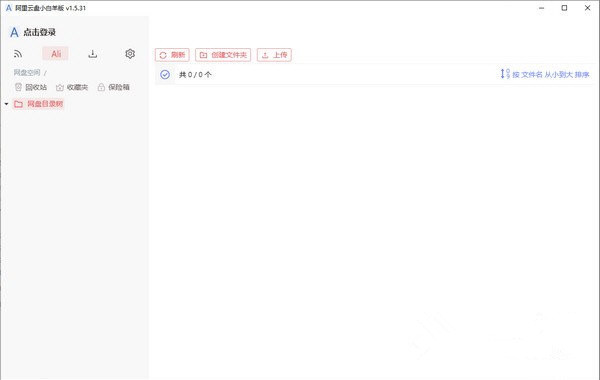Open the 收藏夹 favorites folder
The image size is (600, 380).
(x=72, y=87)
